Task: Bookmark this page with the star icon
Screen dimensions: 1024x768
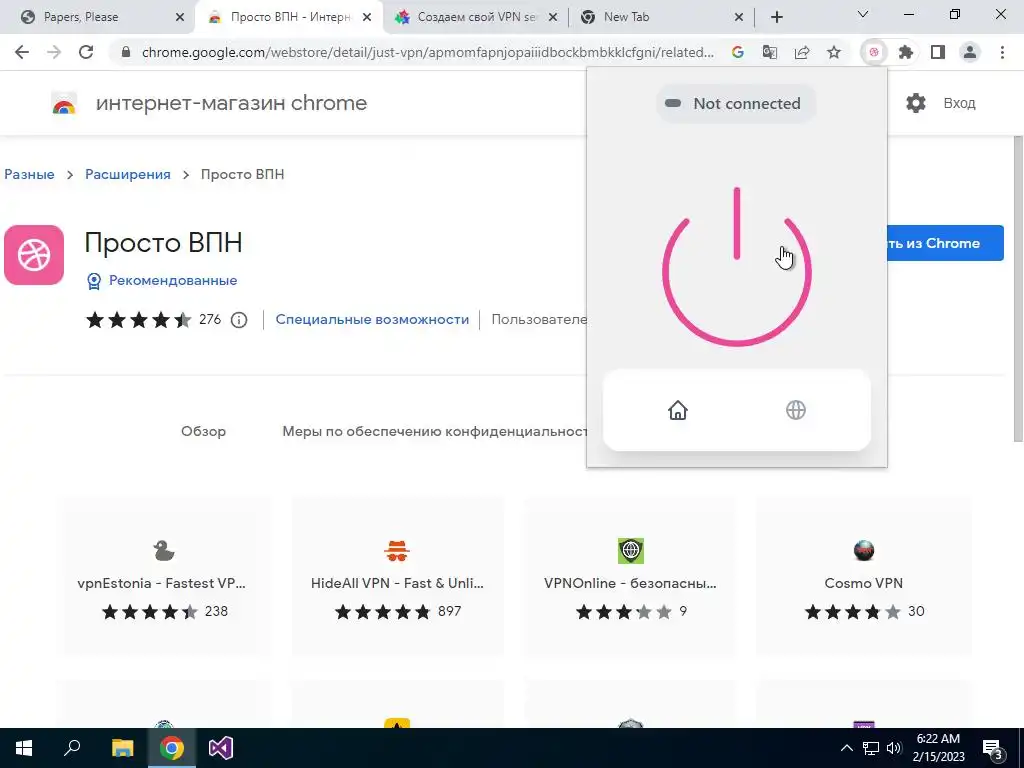Action: point(834,52)
